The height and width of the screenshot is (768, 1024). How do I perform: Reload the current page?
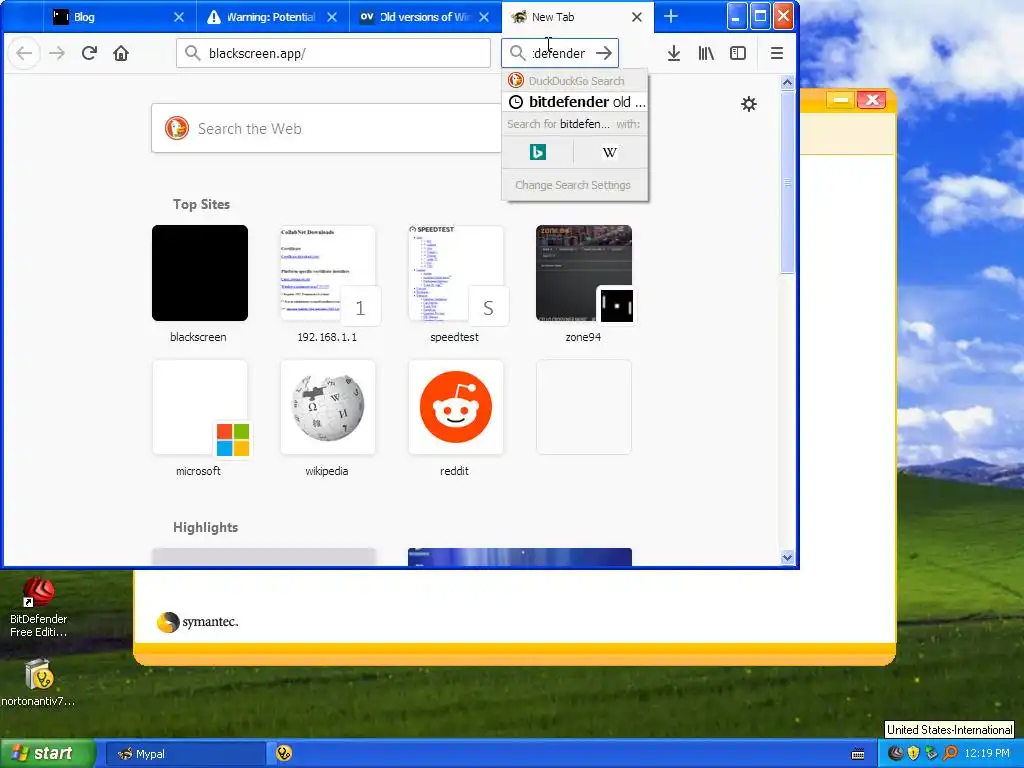tap(89, 54)
